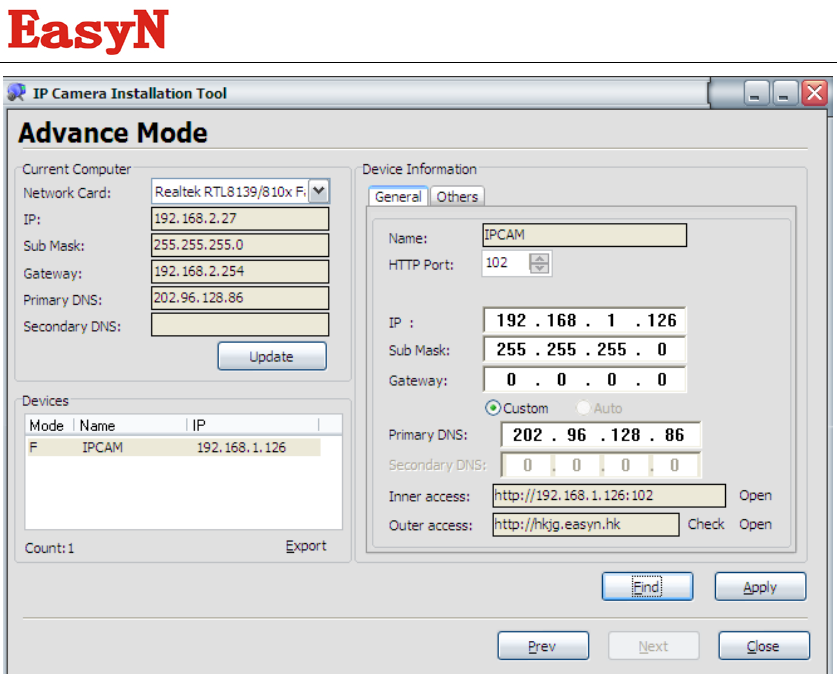Image resolution: width=837 pixels, height=674 pixels.
Task: Open the Inner access link
Action: coord(755,495)
